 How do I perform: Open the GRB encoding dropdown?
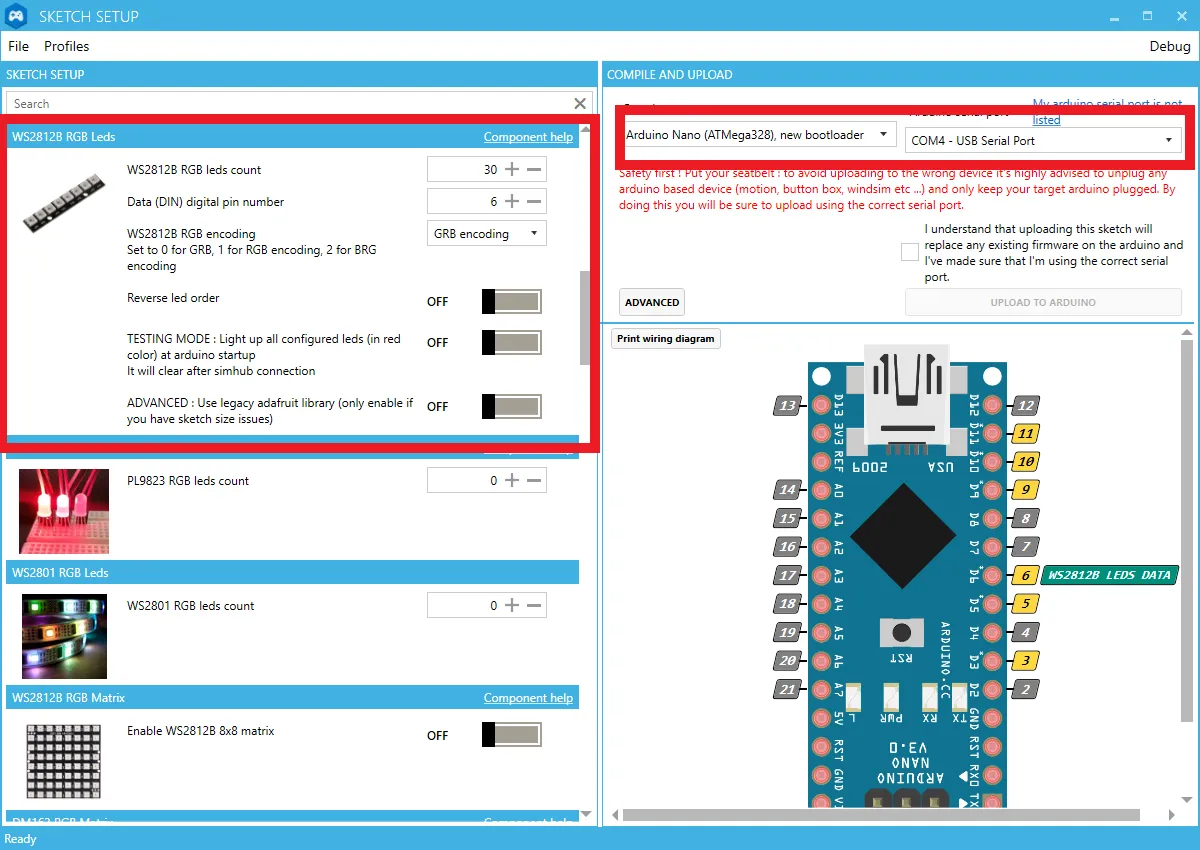click(486, 234)
